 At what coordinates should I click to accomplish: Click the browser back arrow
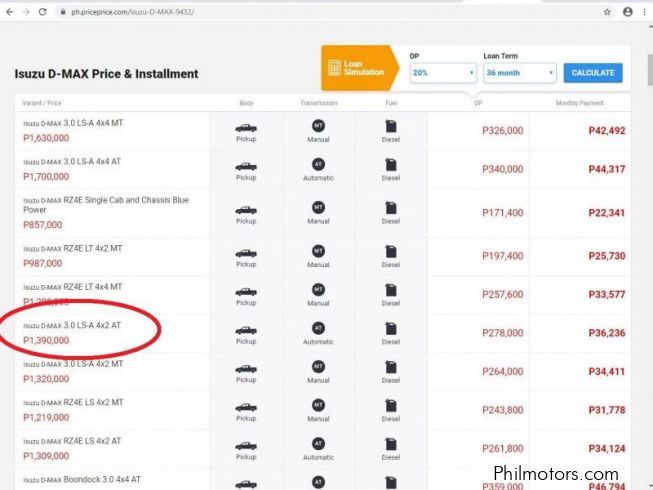point(11,11)
